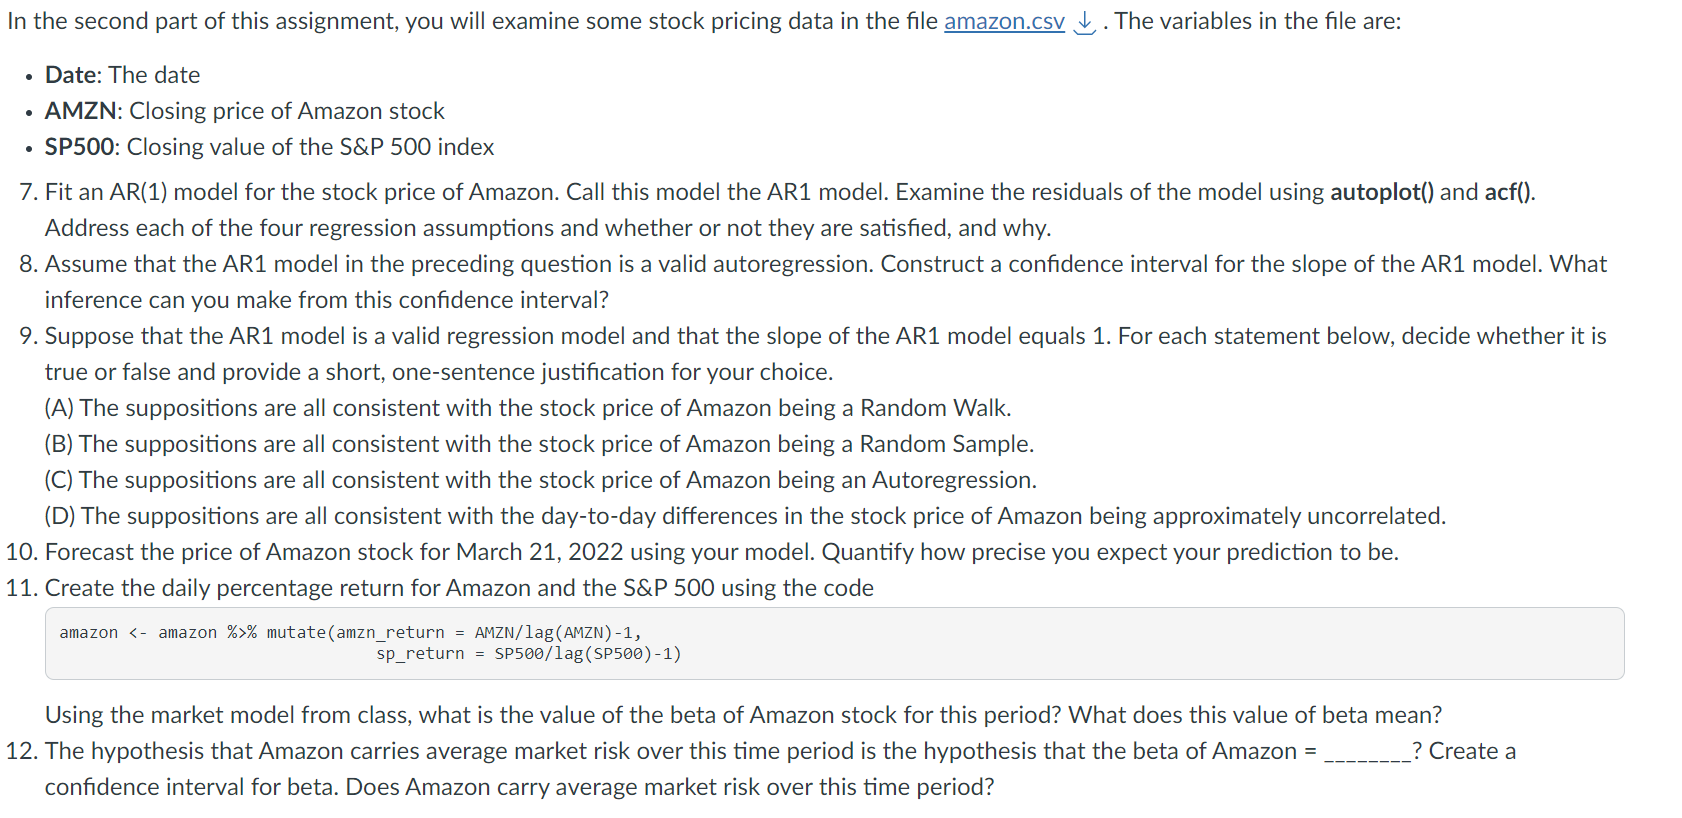Click the bold Date variable label
The image size is (1682, 818).
coord(71,75)
